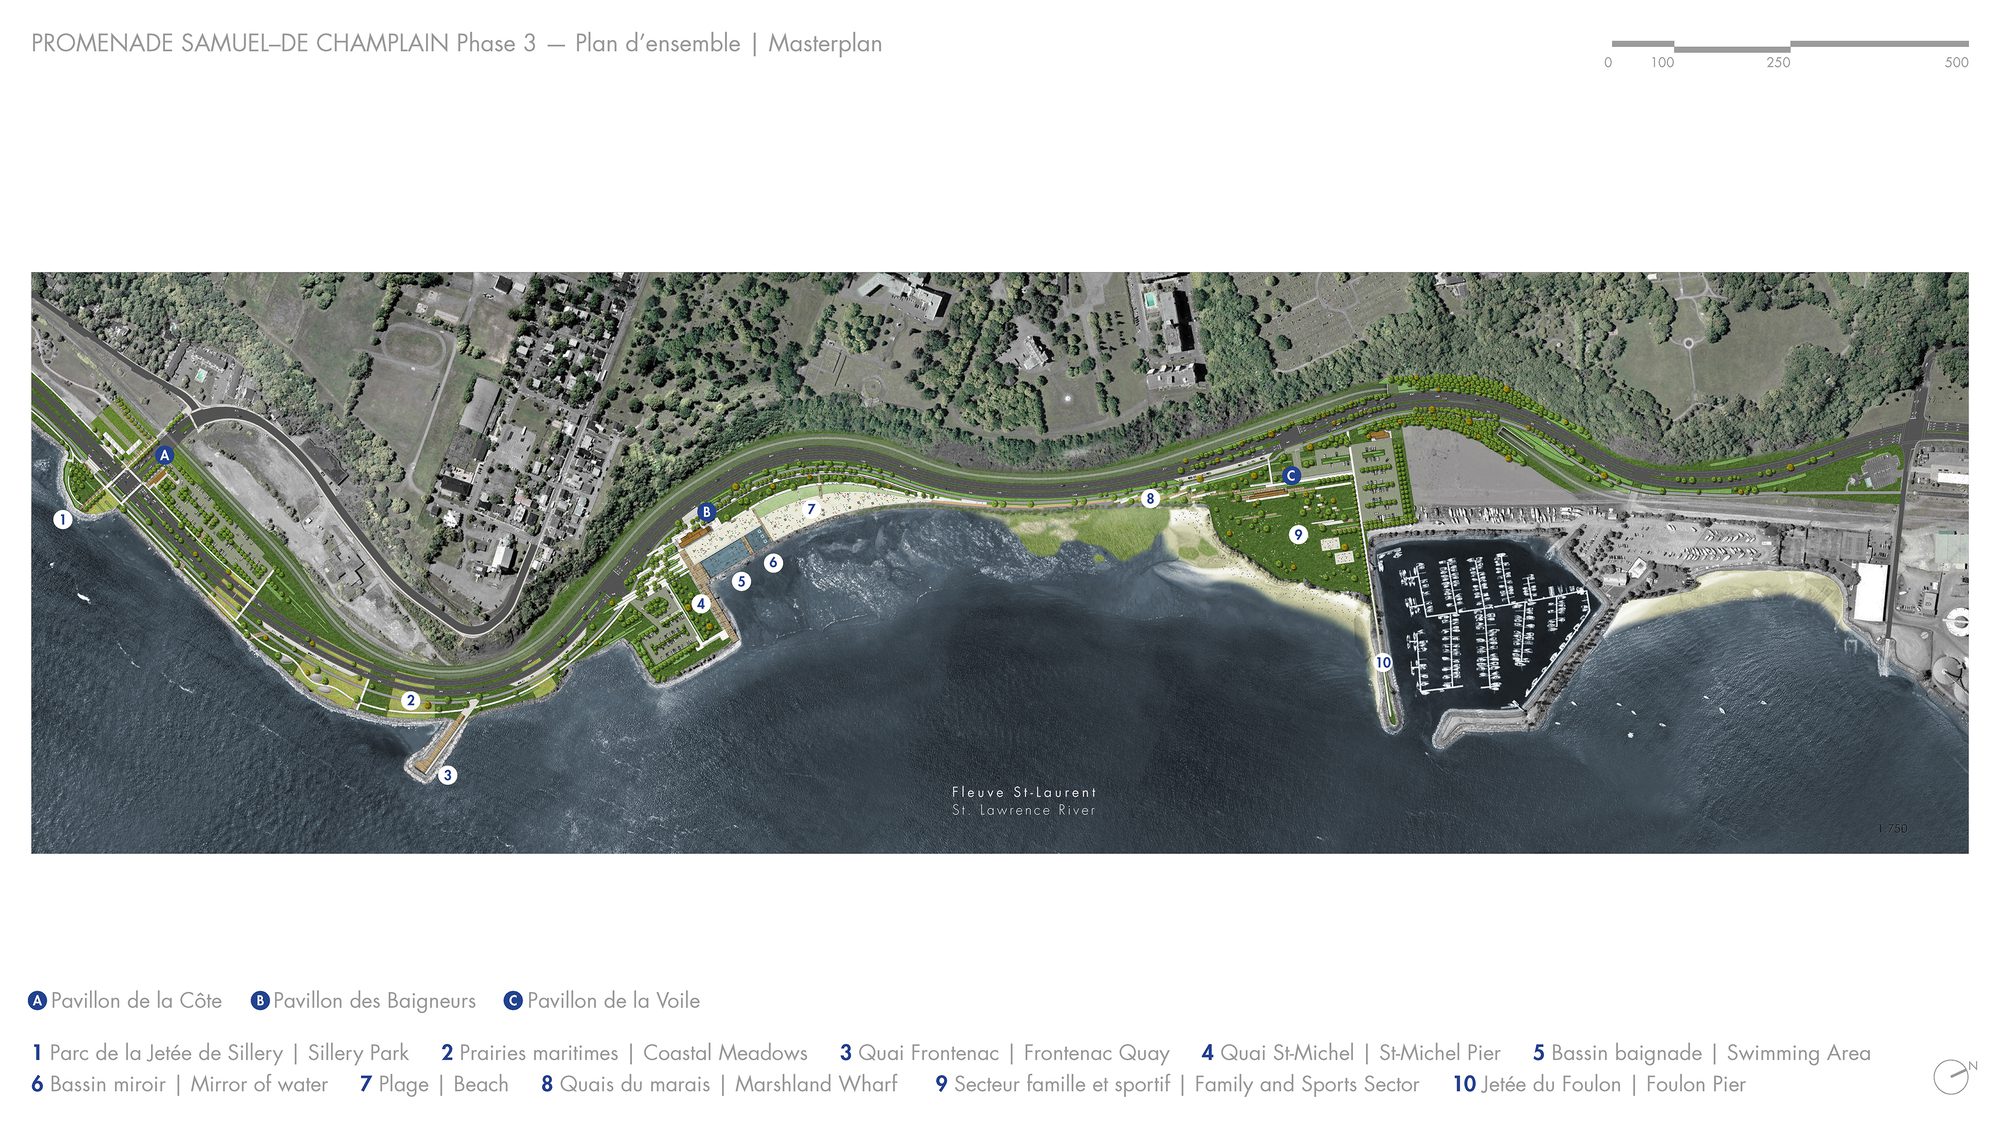Select marker 5 at the swimming basin
Image resolution: width=2000 pixels, height=1125 pixels.
coord(741,581)
